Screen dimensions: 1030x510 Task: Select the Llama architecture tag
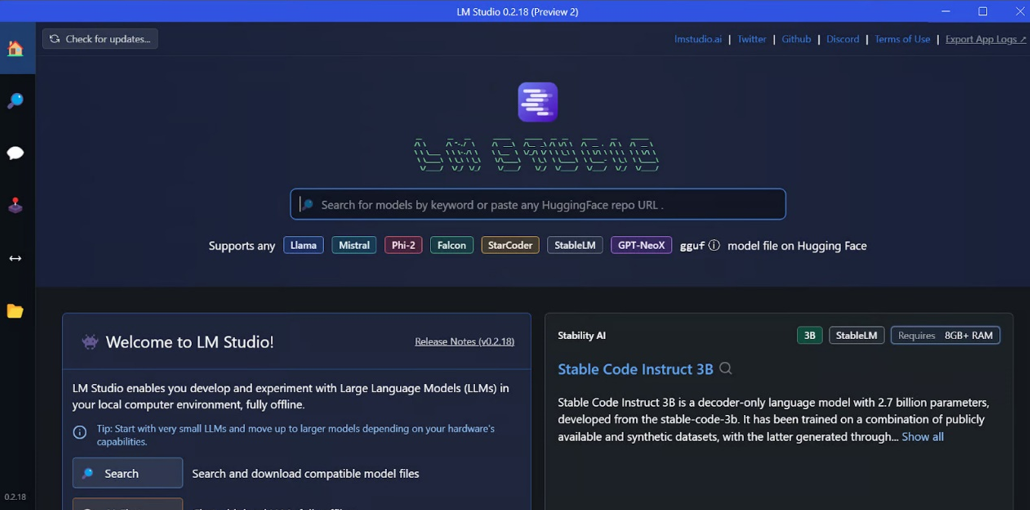point(303,245)
